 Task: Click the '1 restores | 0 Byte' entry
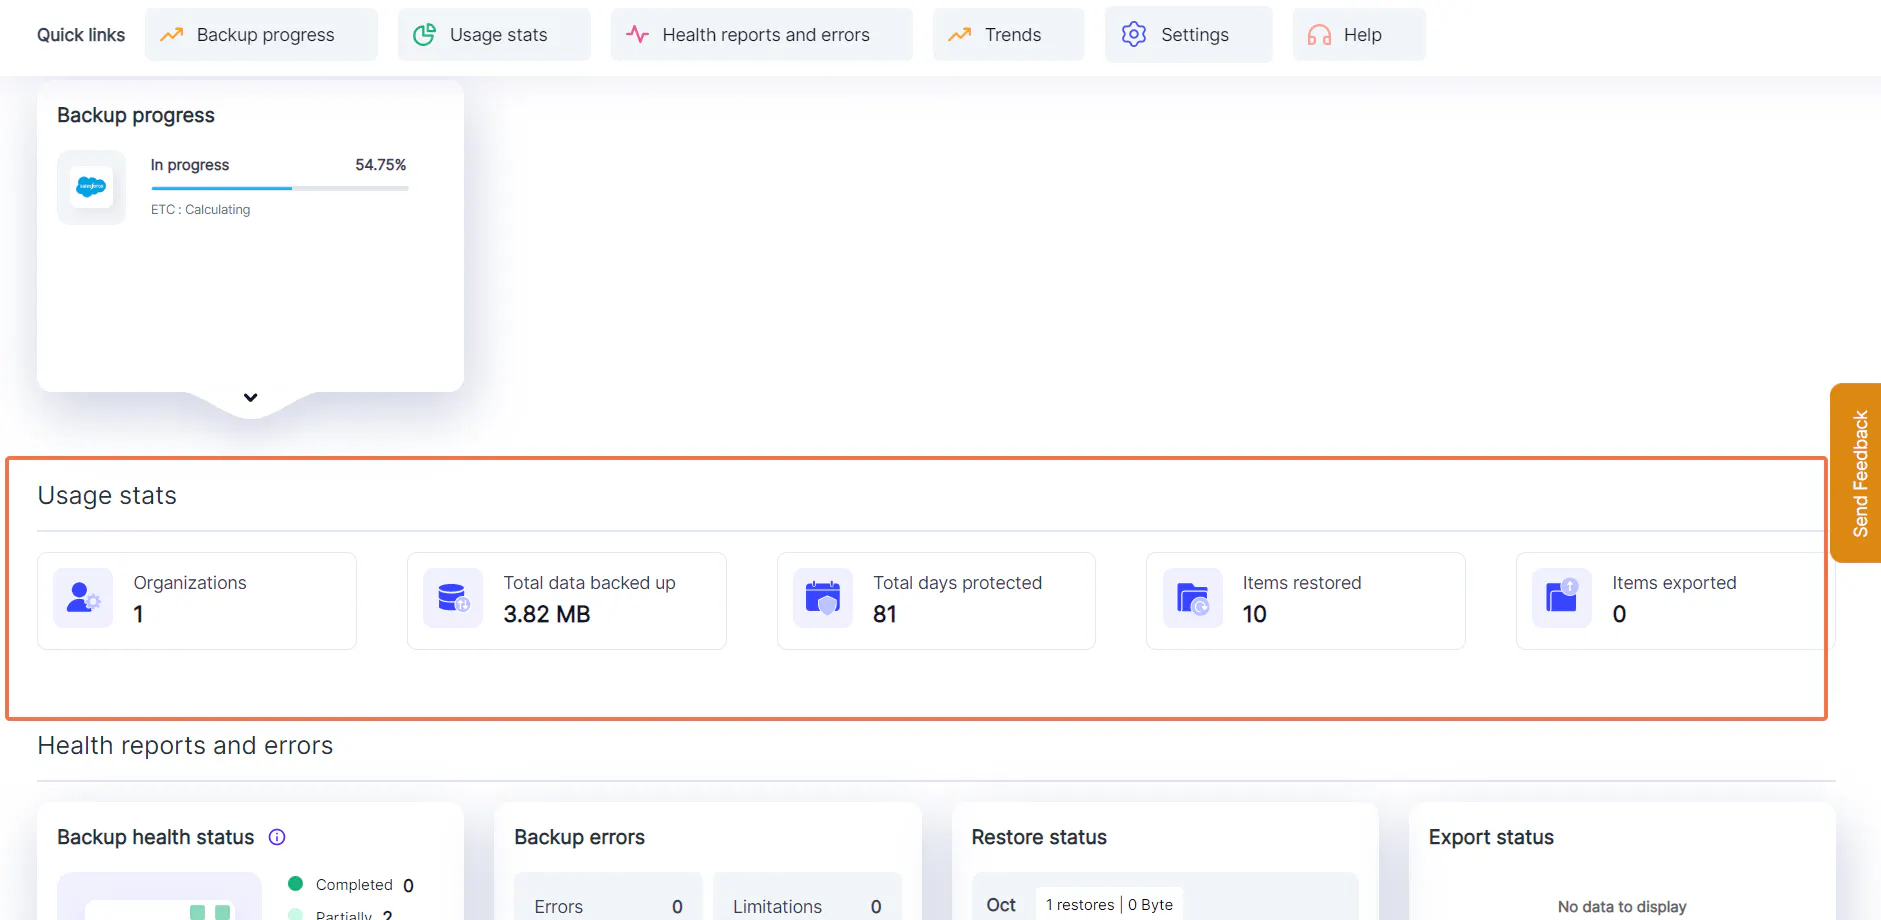click(1109, 904)
